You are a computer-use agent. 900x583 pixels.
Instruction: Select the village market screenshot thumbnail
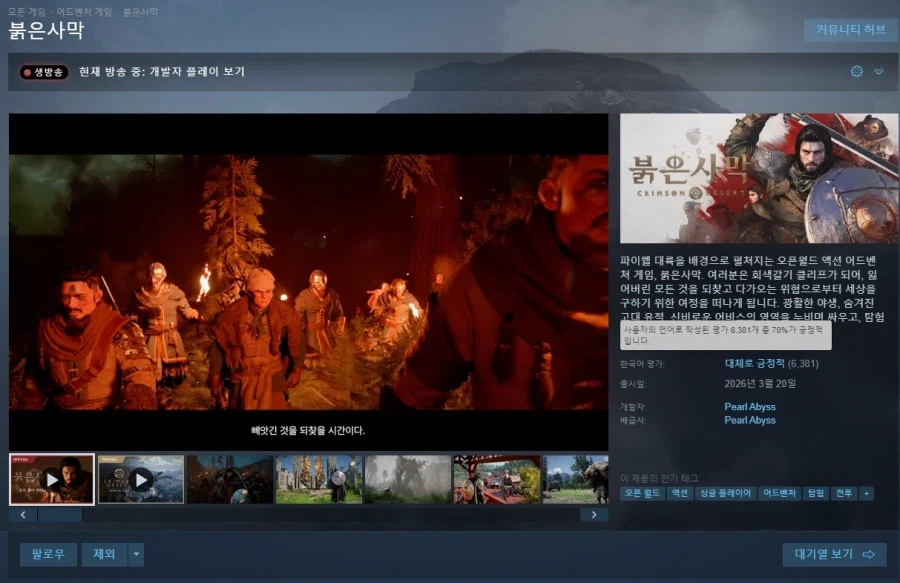tap(496, 479)
